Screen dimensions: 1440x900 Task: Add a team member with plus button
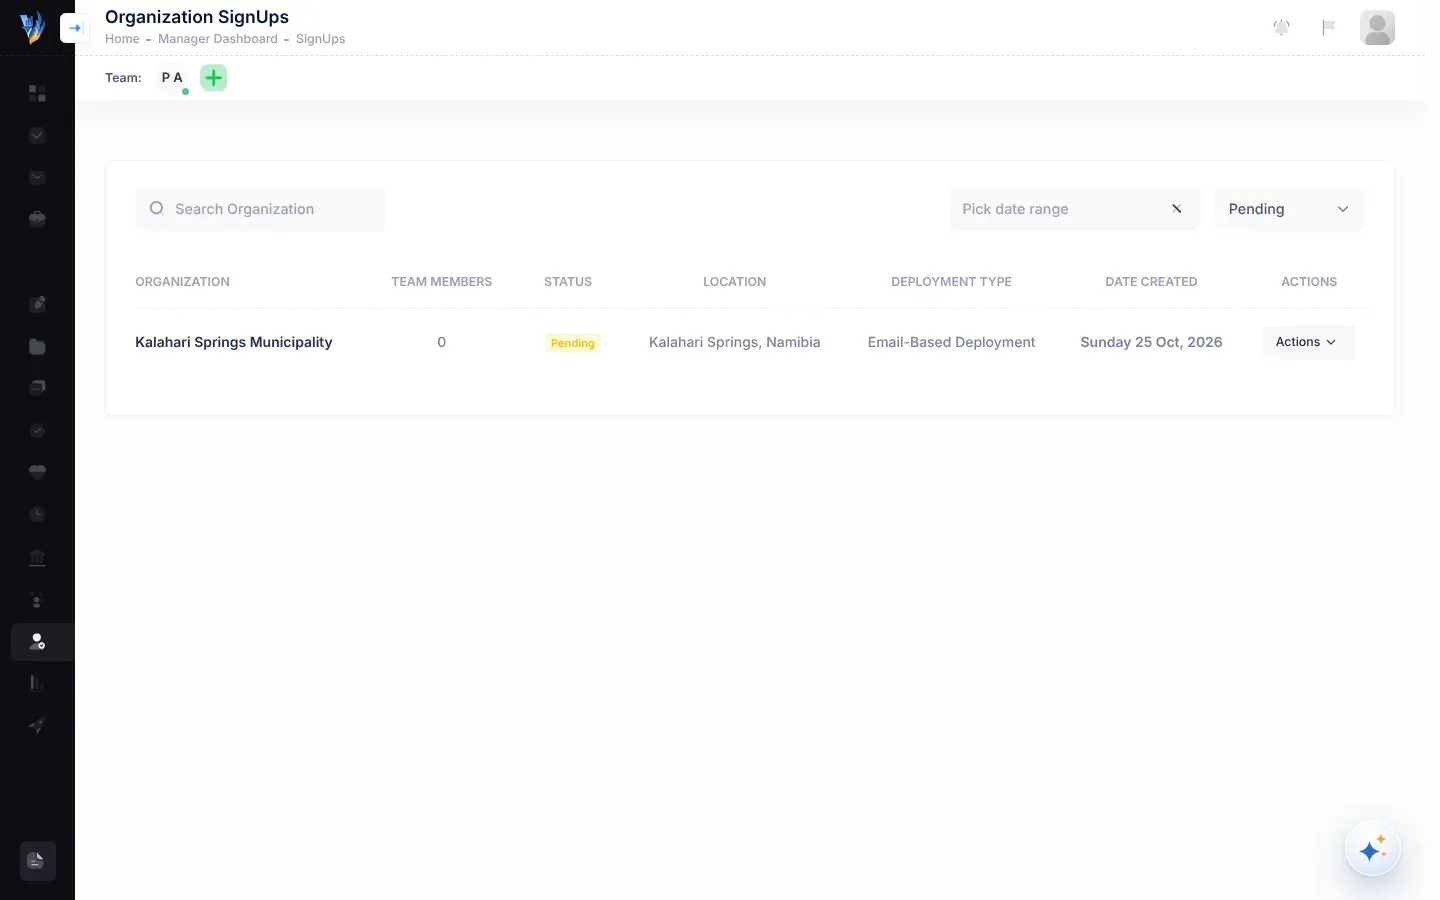coord(214,78)
